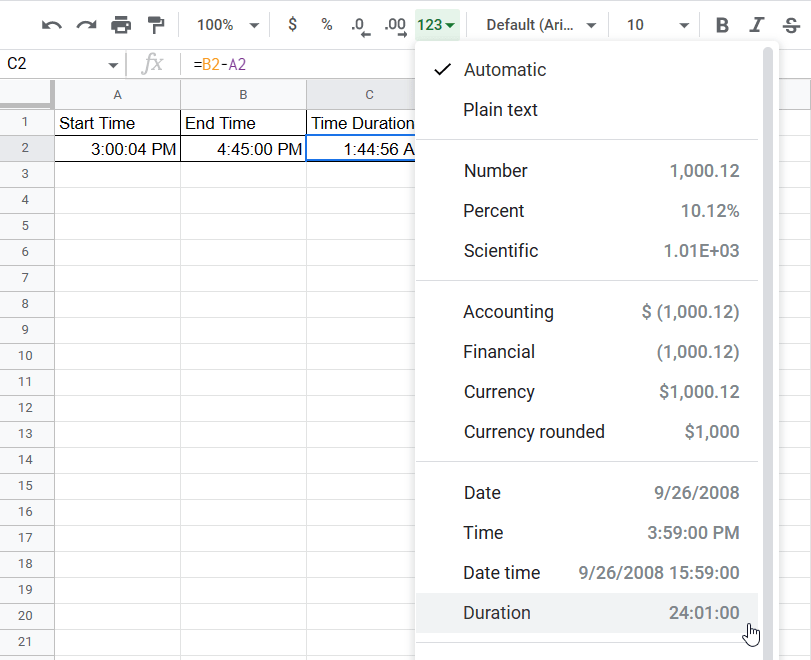This screenshot has height=660, width=811.
Task: Toggle Bold formatting
Action: pyautogui.click(x=722, y=24)
